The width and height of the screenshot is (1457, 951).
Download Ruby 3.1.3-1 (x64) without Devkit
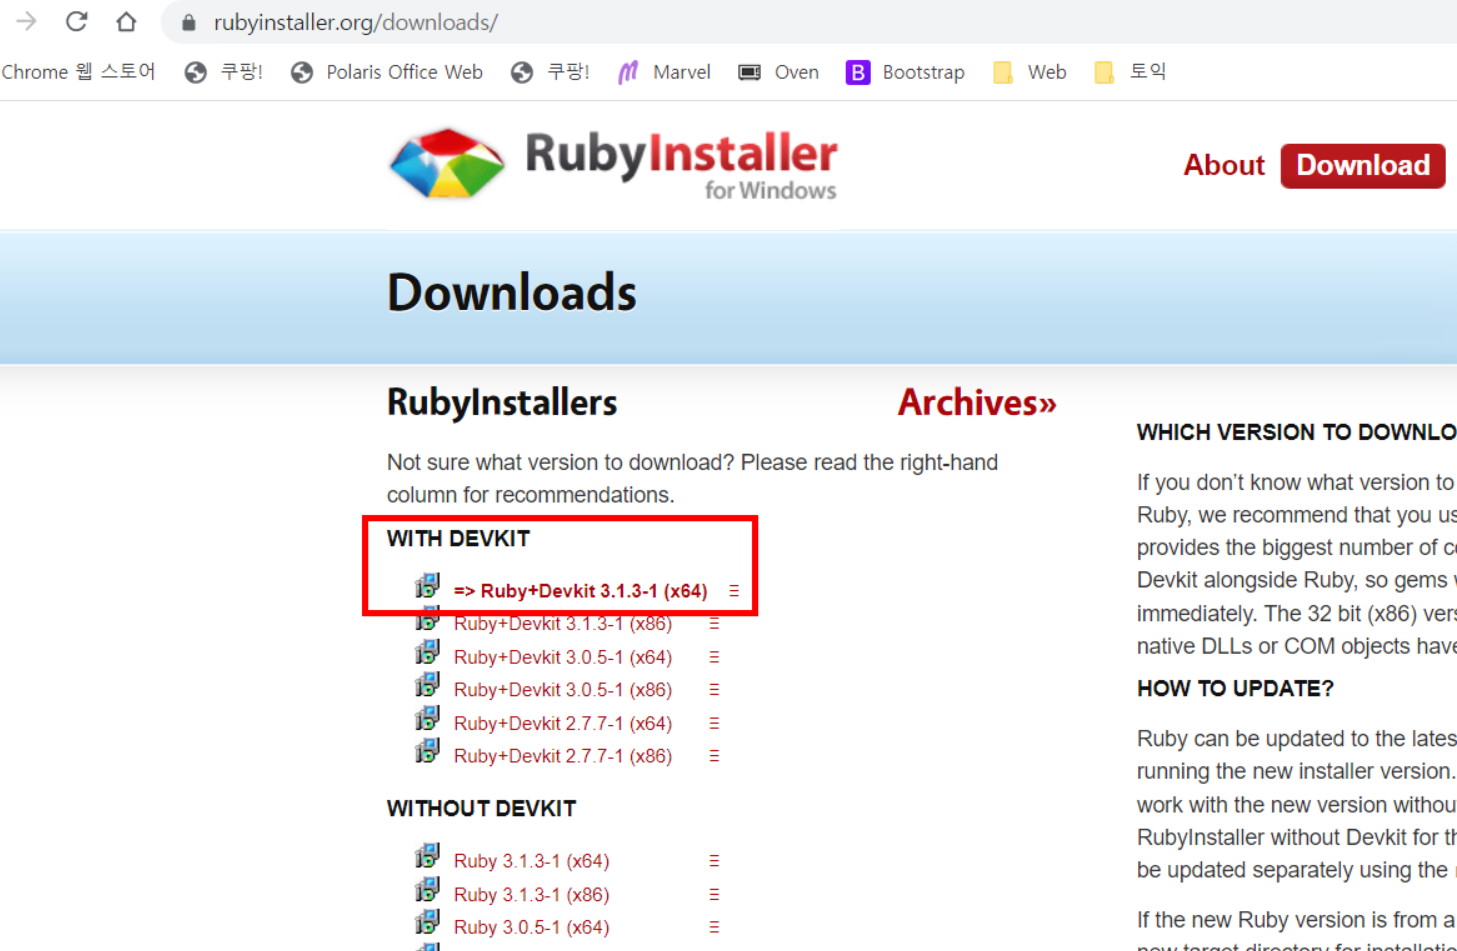[x=531, y=861]
